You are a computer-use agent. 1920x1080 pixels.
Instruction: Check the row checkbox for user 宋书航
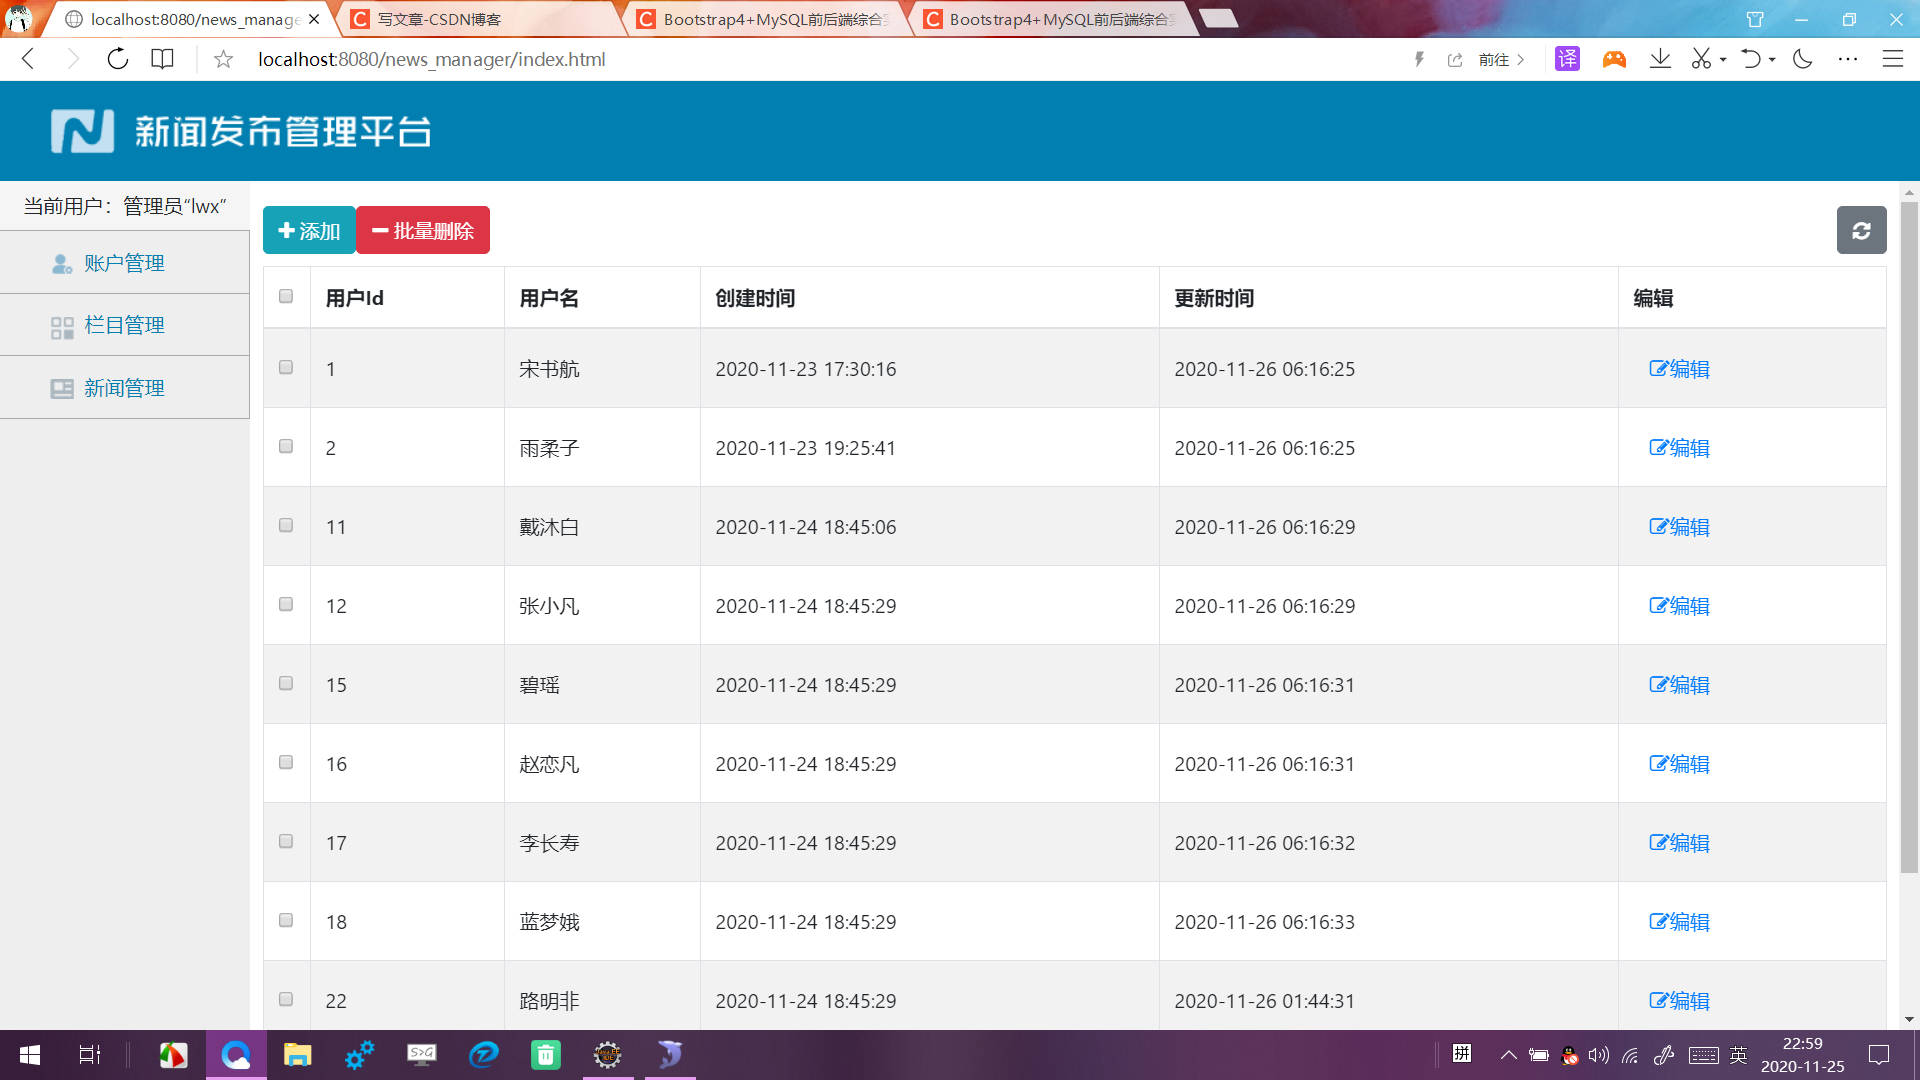click(x=286, y=367)
